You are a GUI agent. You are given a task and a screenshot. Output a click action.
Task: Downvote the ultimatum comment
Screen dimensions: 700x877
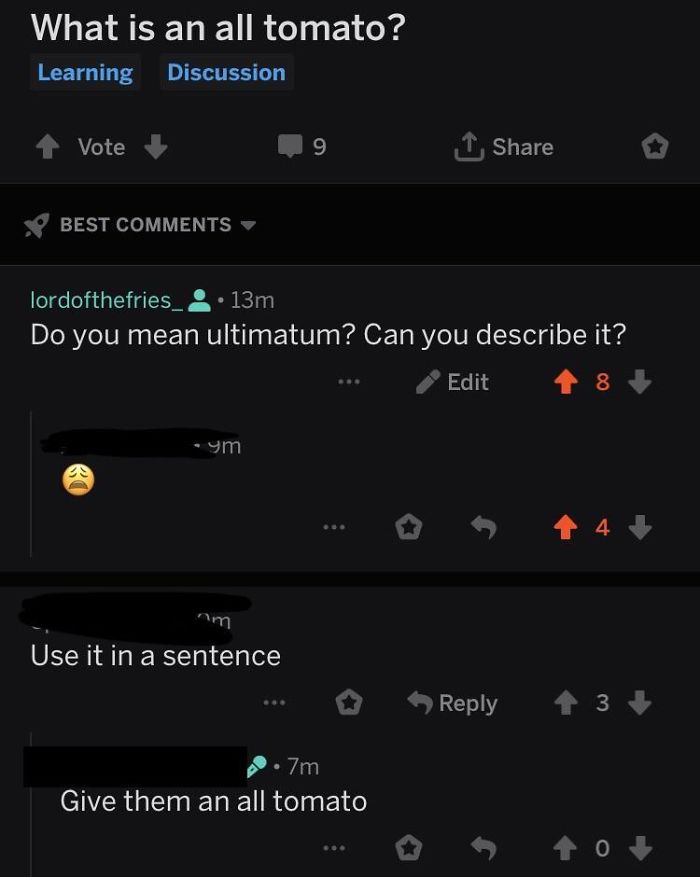click(643, 382)
